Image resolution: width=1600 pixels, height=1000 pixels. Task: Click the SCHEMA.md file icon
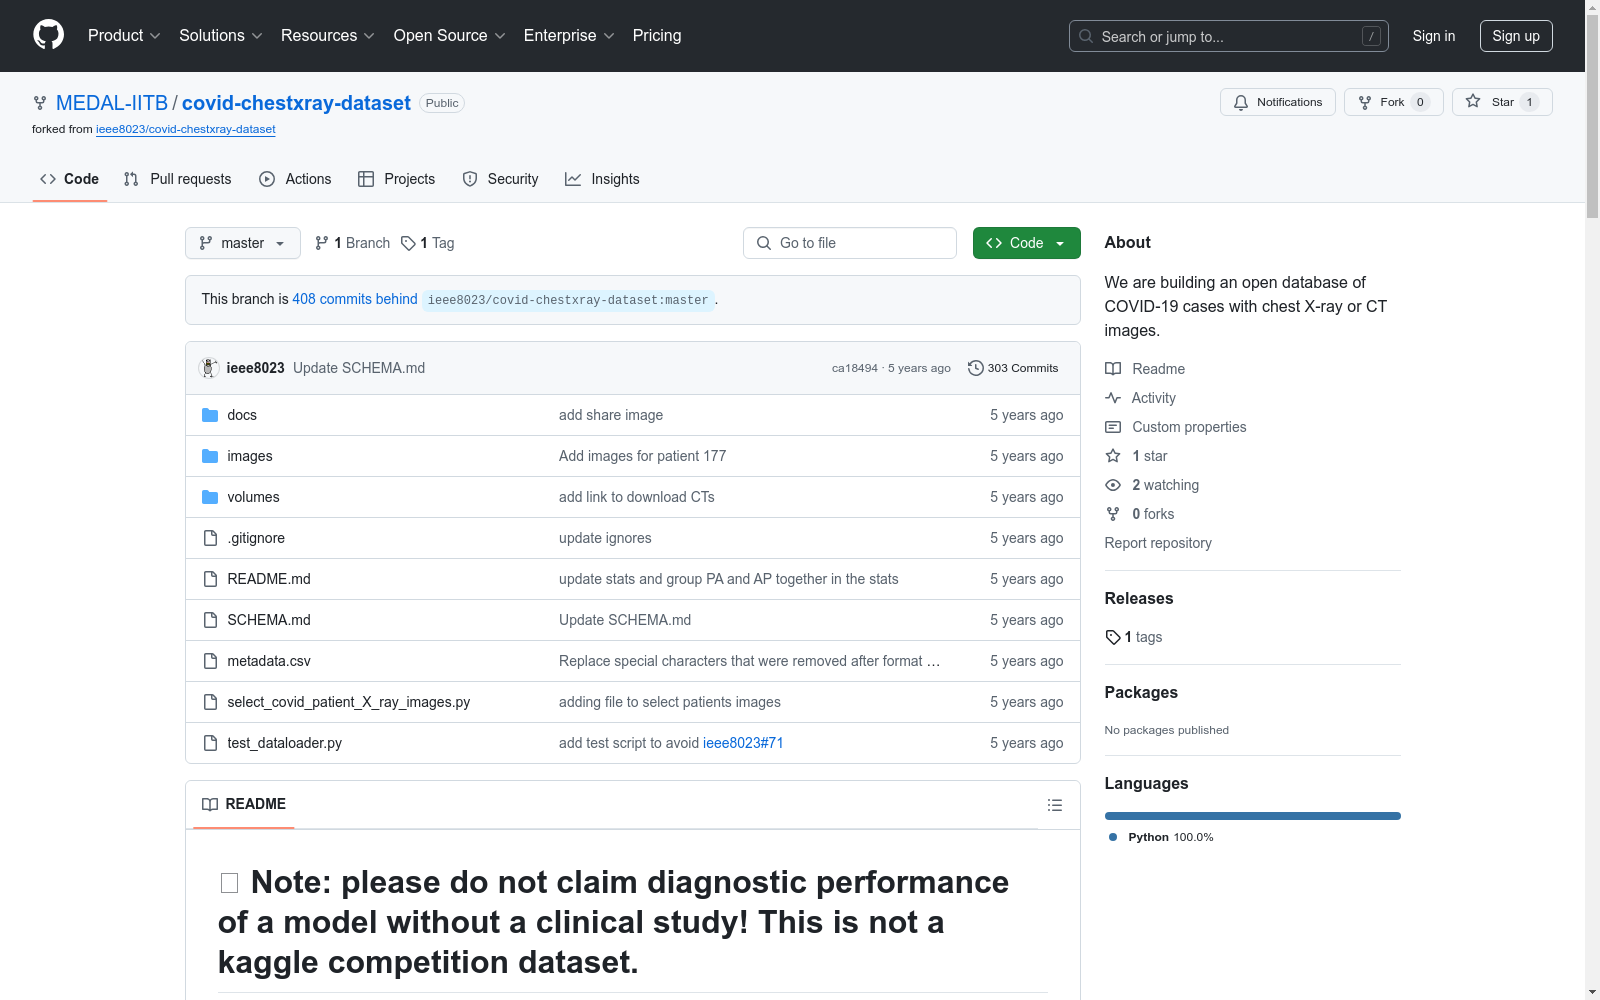(210, 620)
